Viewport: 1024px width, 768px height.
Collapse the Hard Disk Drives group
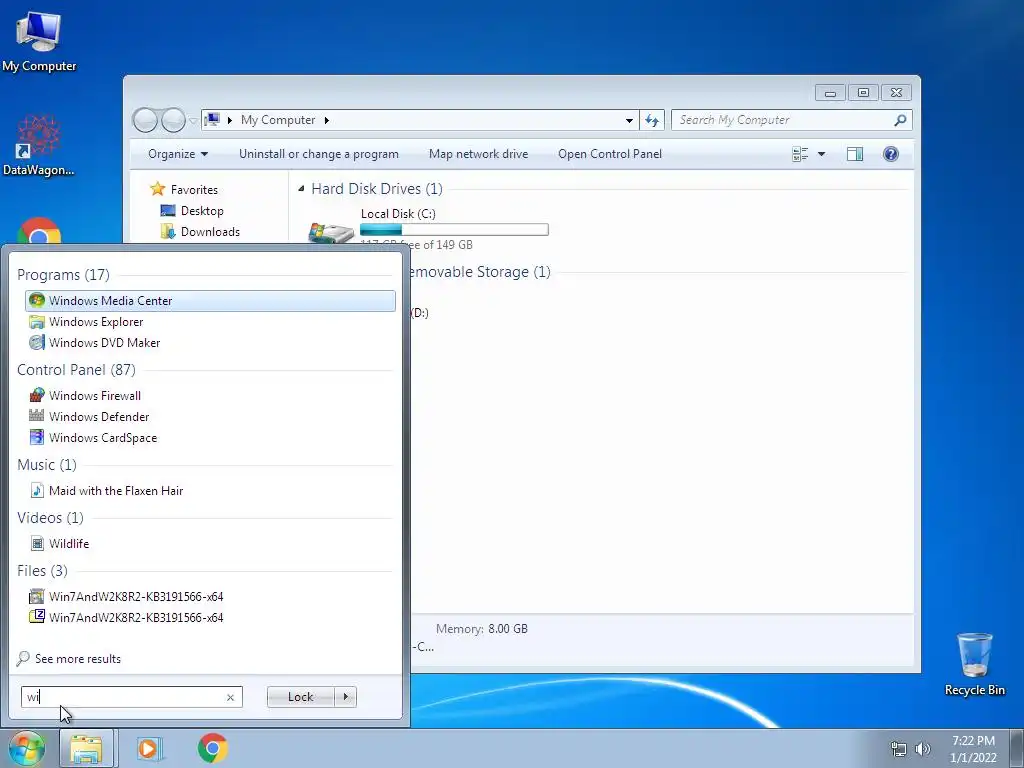(301, 189)
